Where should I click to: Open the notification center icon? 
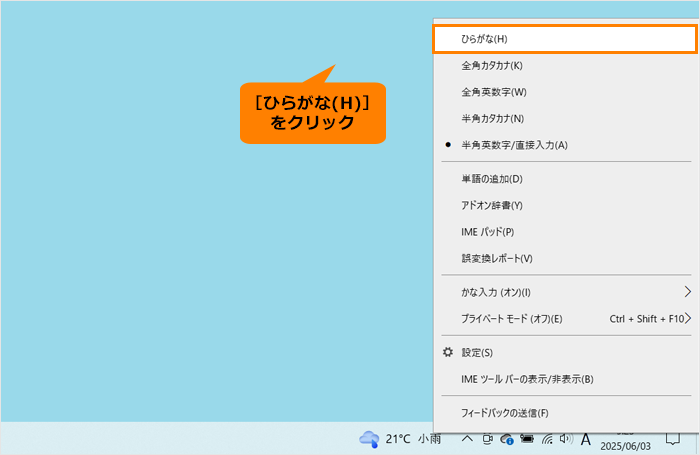[673, 439]
